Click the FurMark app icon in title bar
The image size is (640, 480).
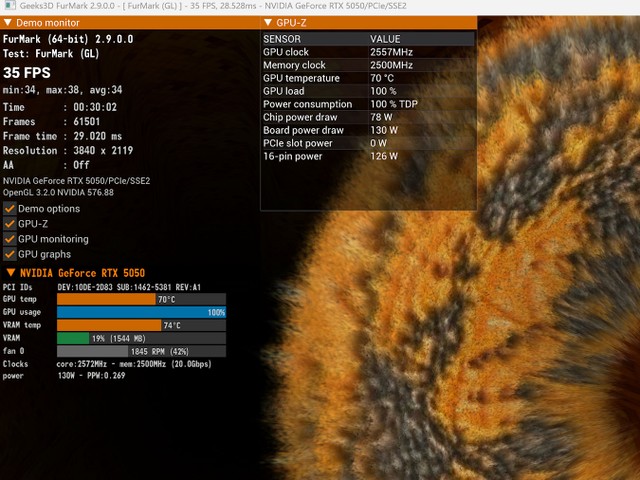click(x=9, y=5)
